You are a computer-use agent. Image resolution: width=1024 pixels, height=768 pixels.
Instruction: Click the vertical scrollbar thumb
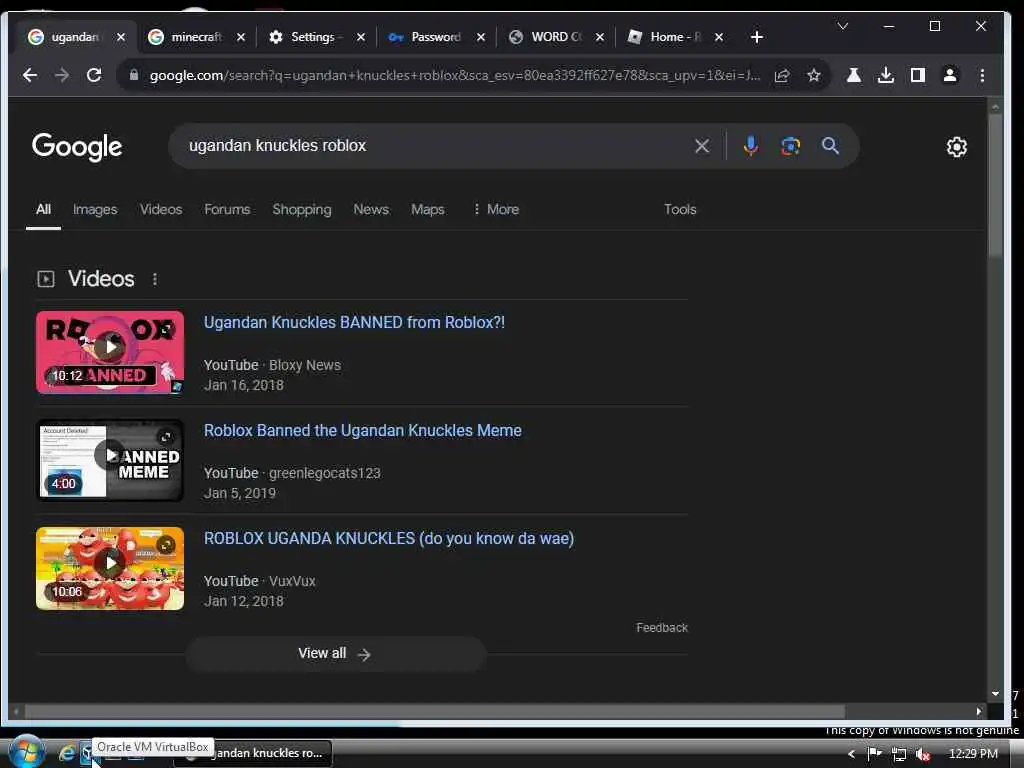coord(995,186)
